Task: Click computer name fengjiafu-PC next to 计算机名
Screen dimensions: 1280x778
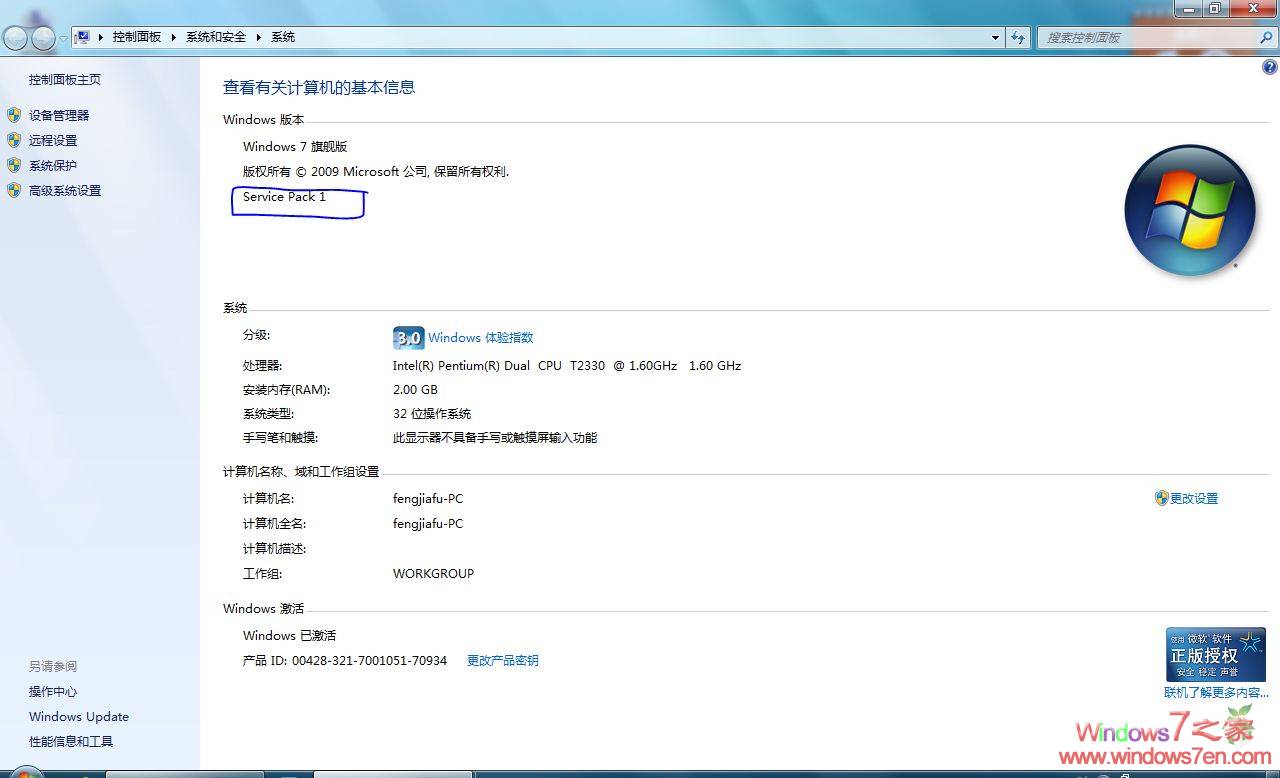Action: (428, 498)
